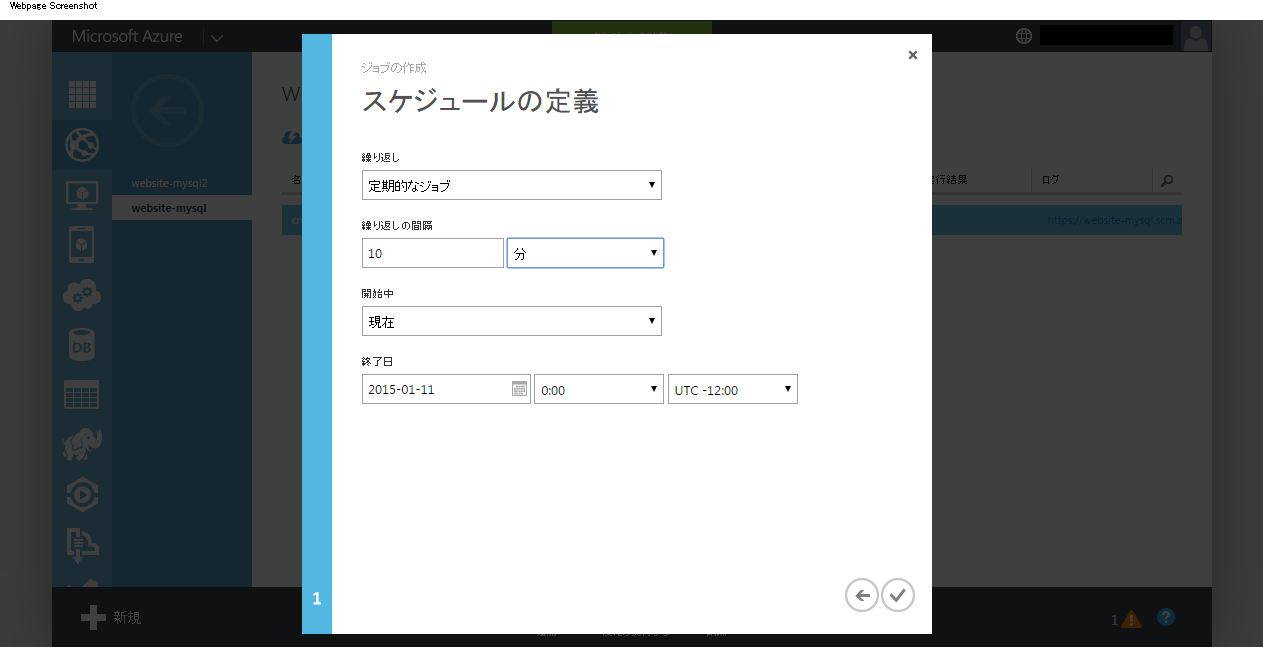Close the job creation dialog

point(912,56)
